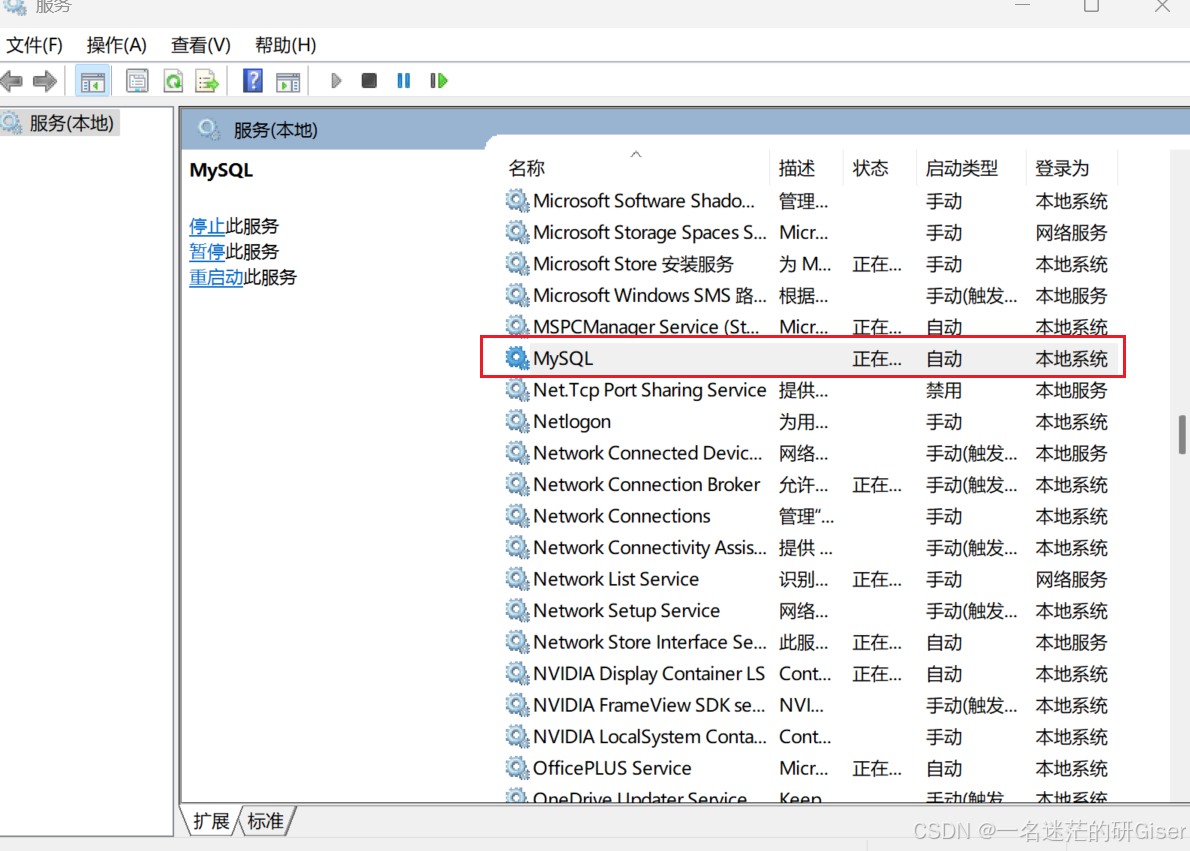1190x851 pixels.
Task: Select Network Connectivity Assis... service
Action: click(x=650, y=547)
